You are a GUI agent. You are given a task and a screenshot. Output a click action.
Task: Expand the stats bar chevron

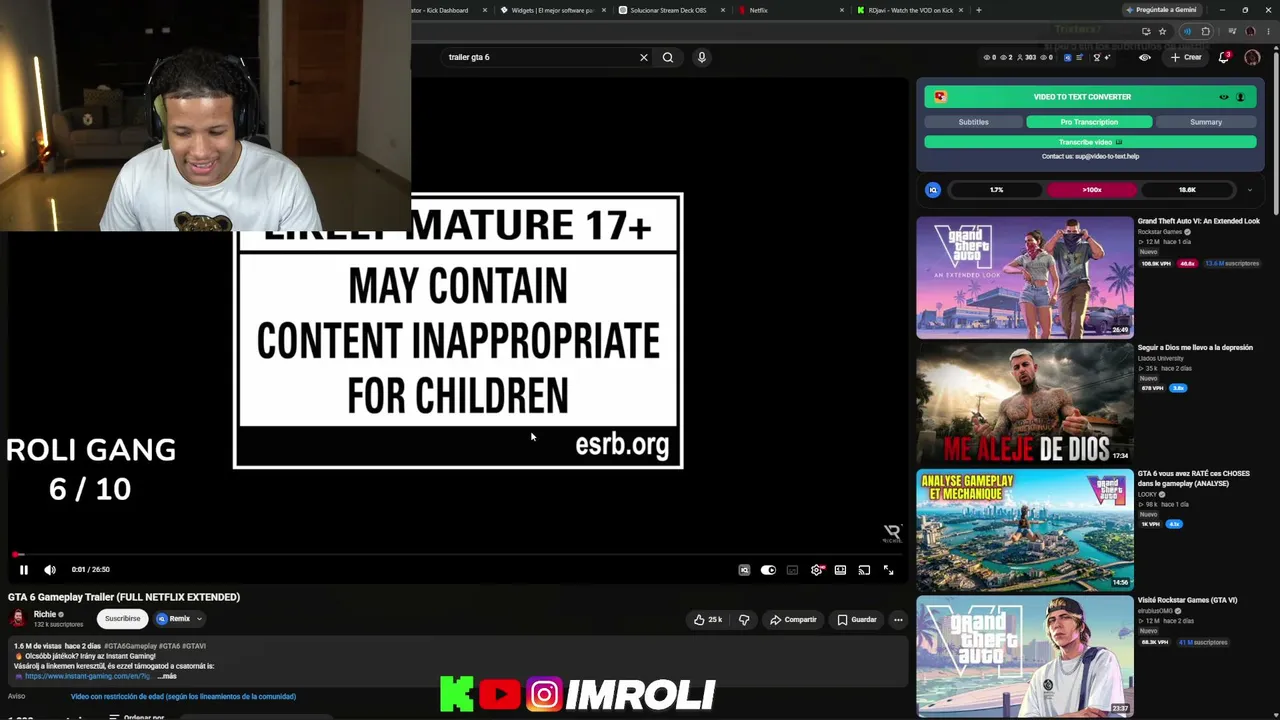pyautogui.click(x=1249, y=190)
